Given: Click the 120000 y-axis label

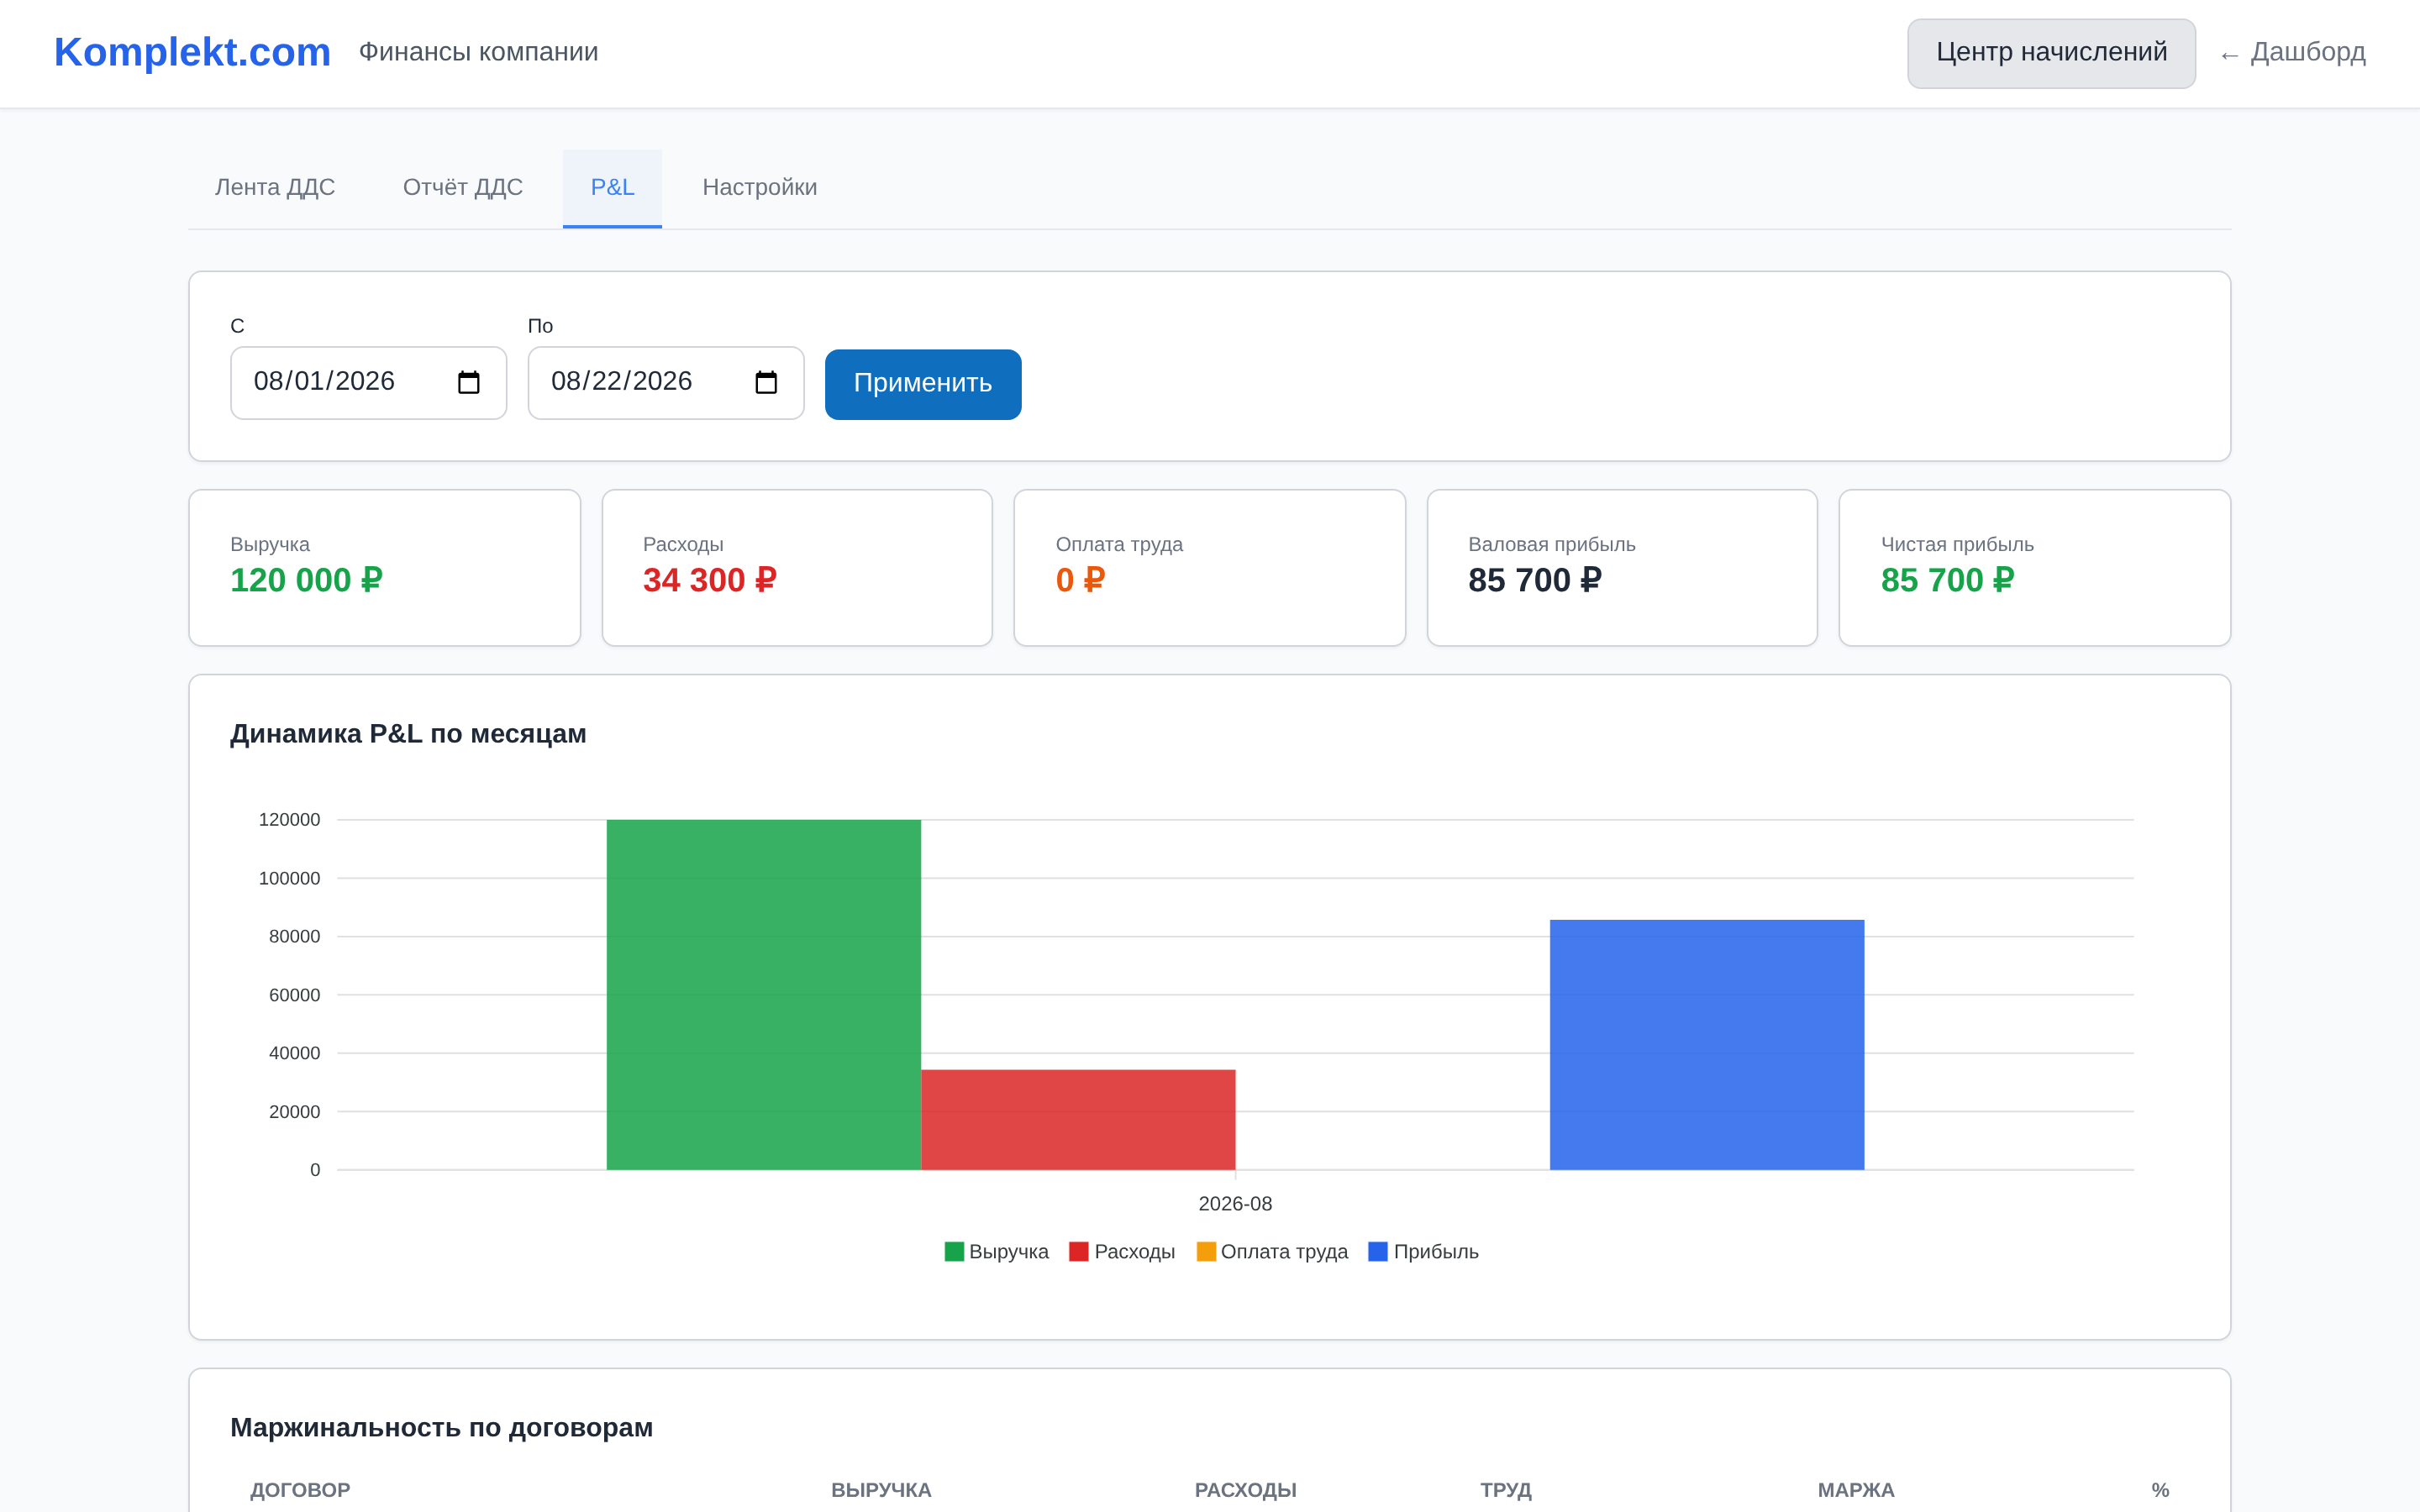Looking at the screenshot, I should click(x=289, y=820).
